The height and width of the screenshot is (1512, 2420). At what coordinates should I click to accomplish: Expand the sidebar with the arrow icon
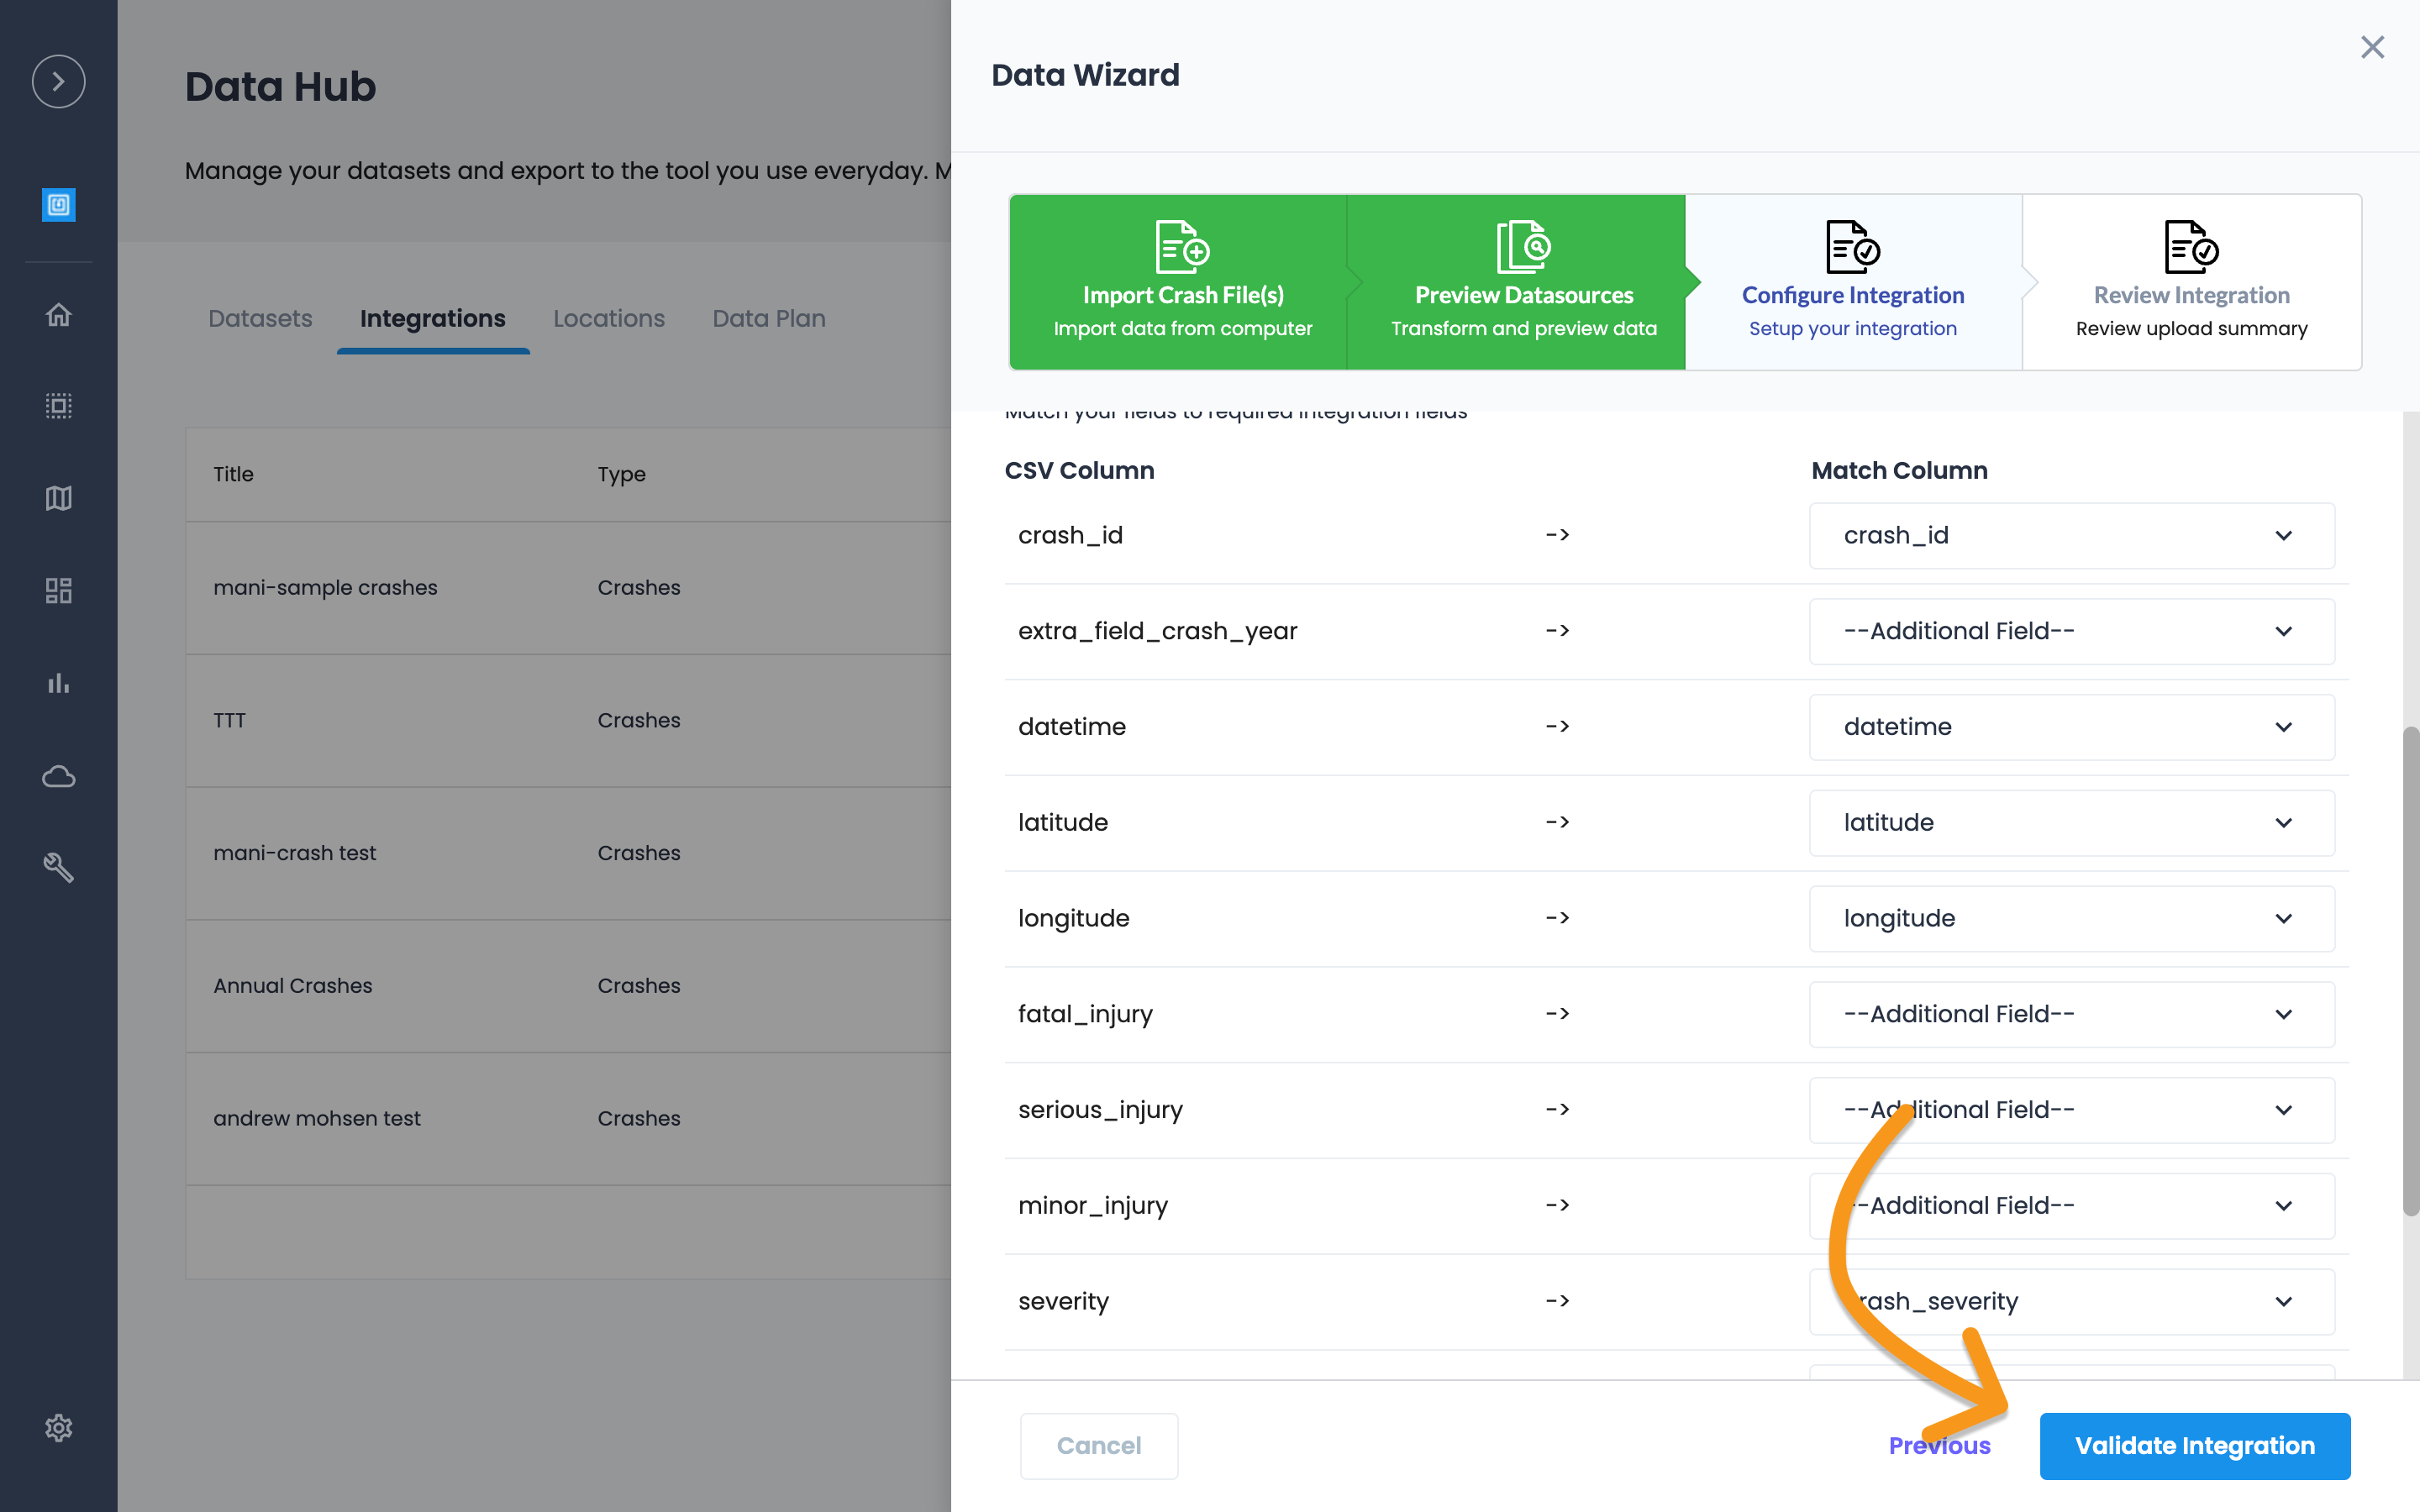click(x=58, y=81)
